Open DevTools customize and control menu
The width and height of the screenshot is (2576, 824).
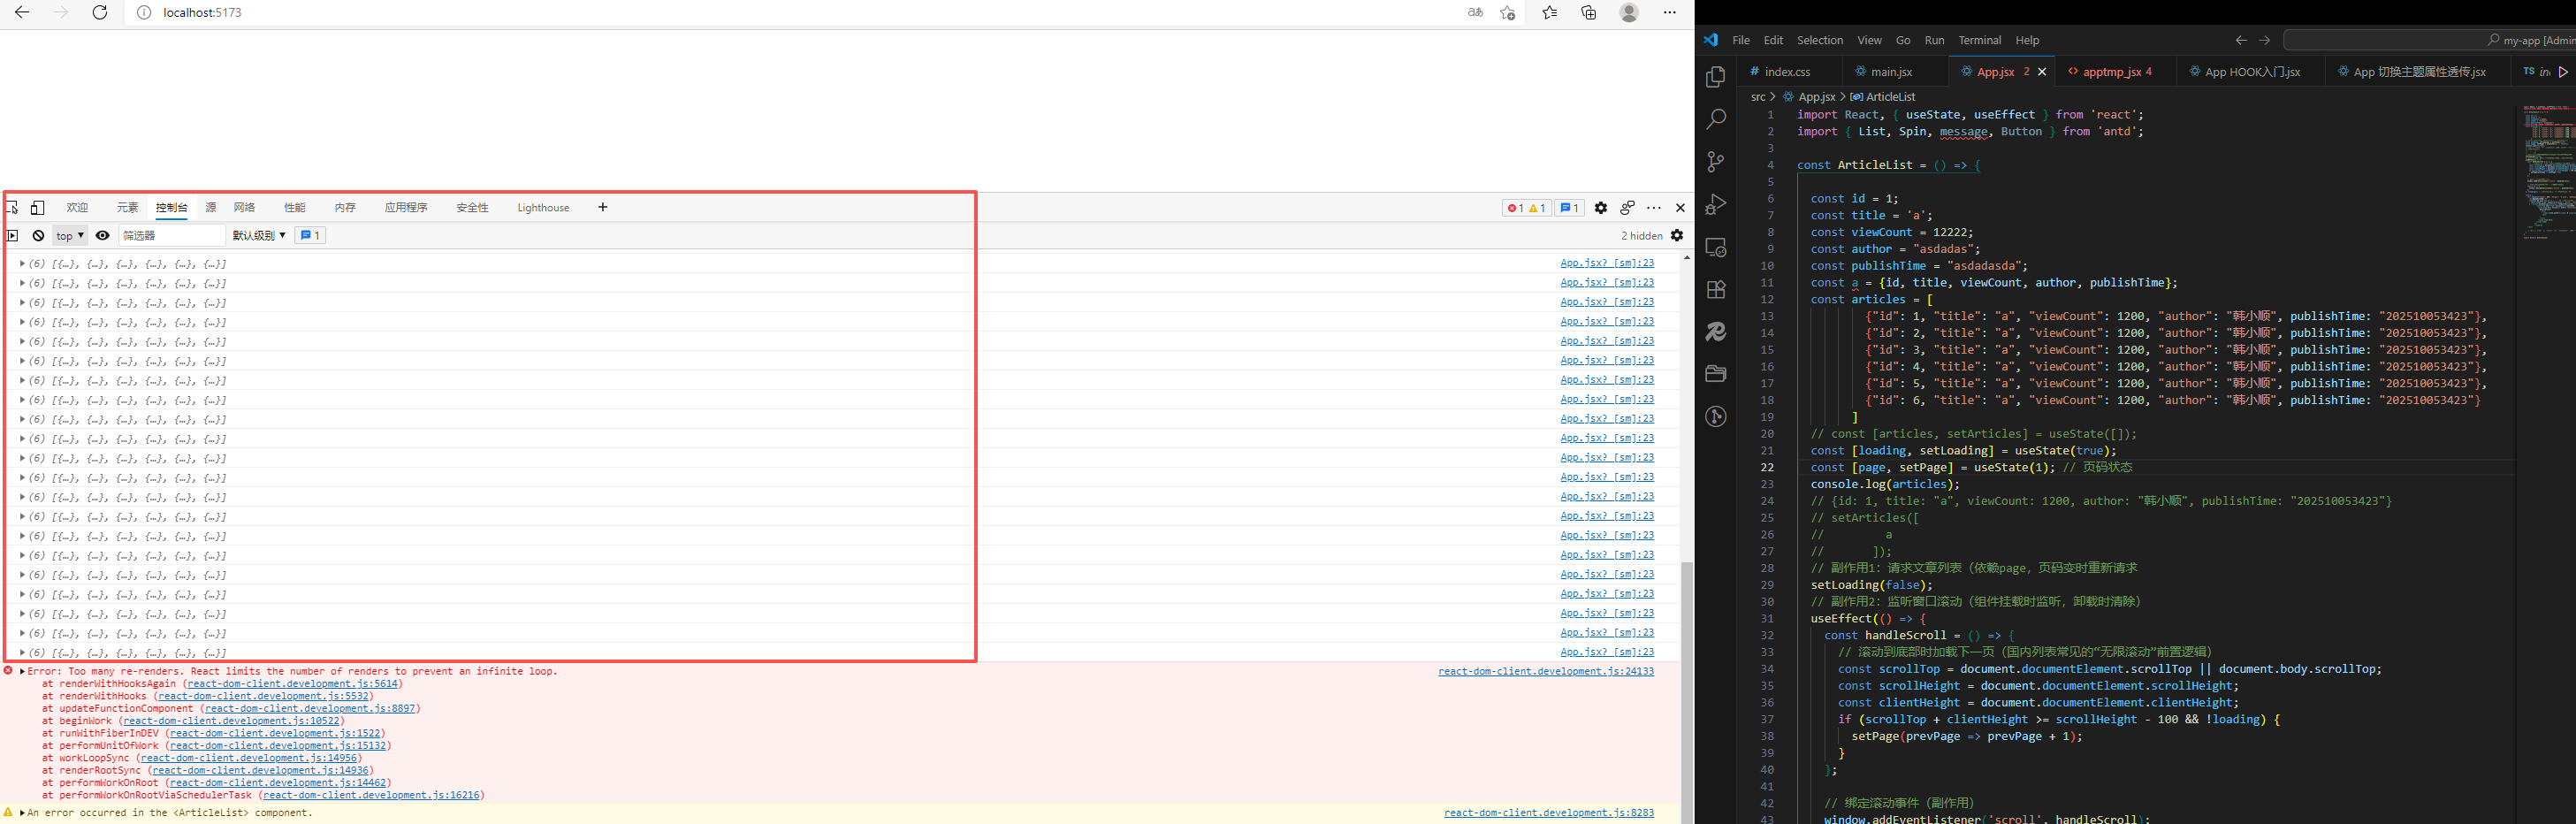[1654, 208]
